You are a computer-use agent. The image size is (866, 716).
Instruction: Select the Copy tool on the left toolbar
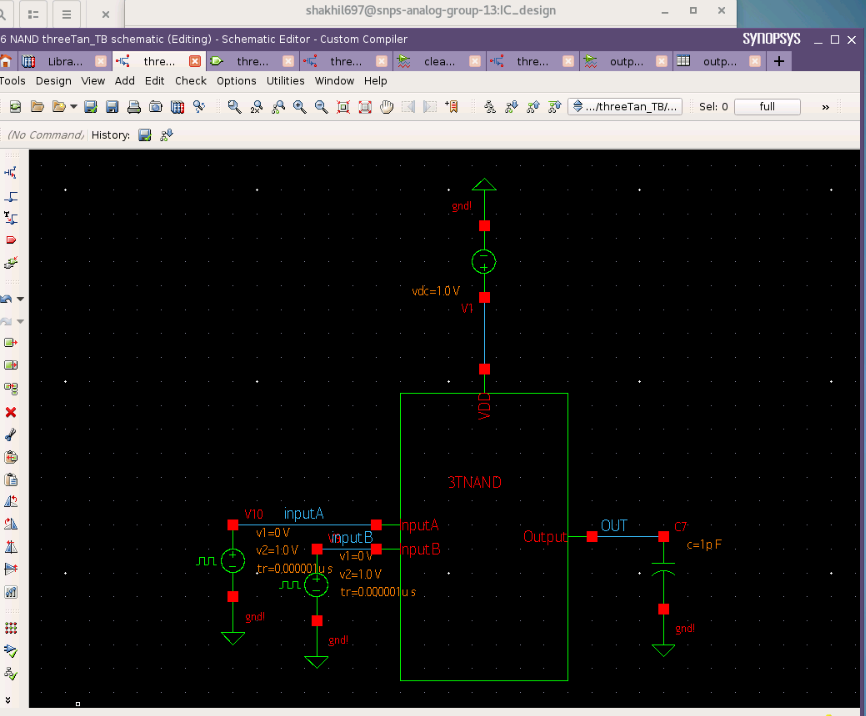click(x=12, y=362)
